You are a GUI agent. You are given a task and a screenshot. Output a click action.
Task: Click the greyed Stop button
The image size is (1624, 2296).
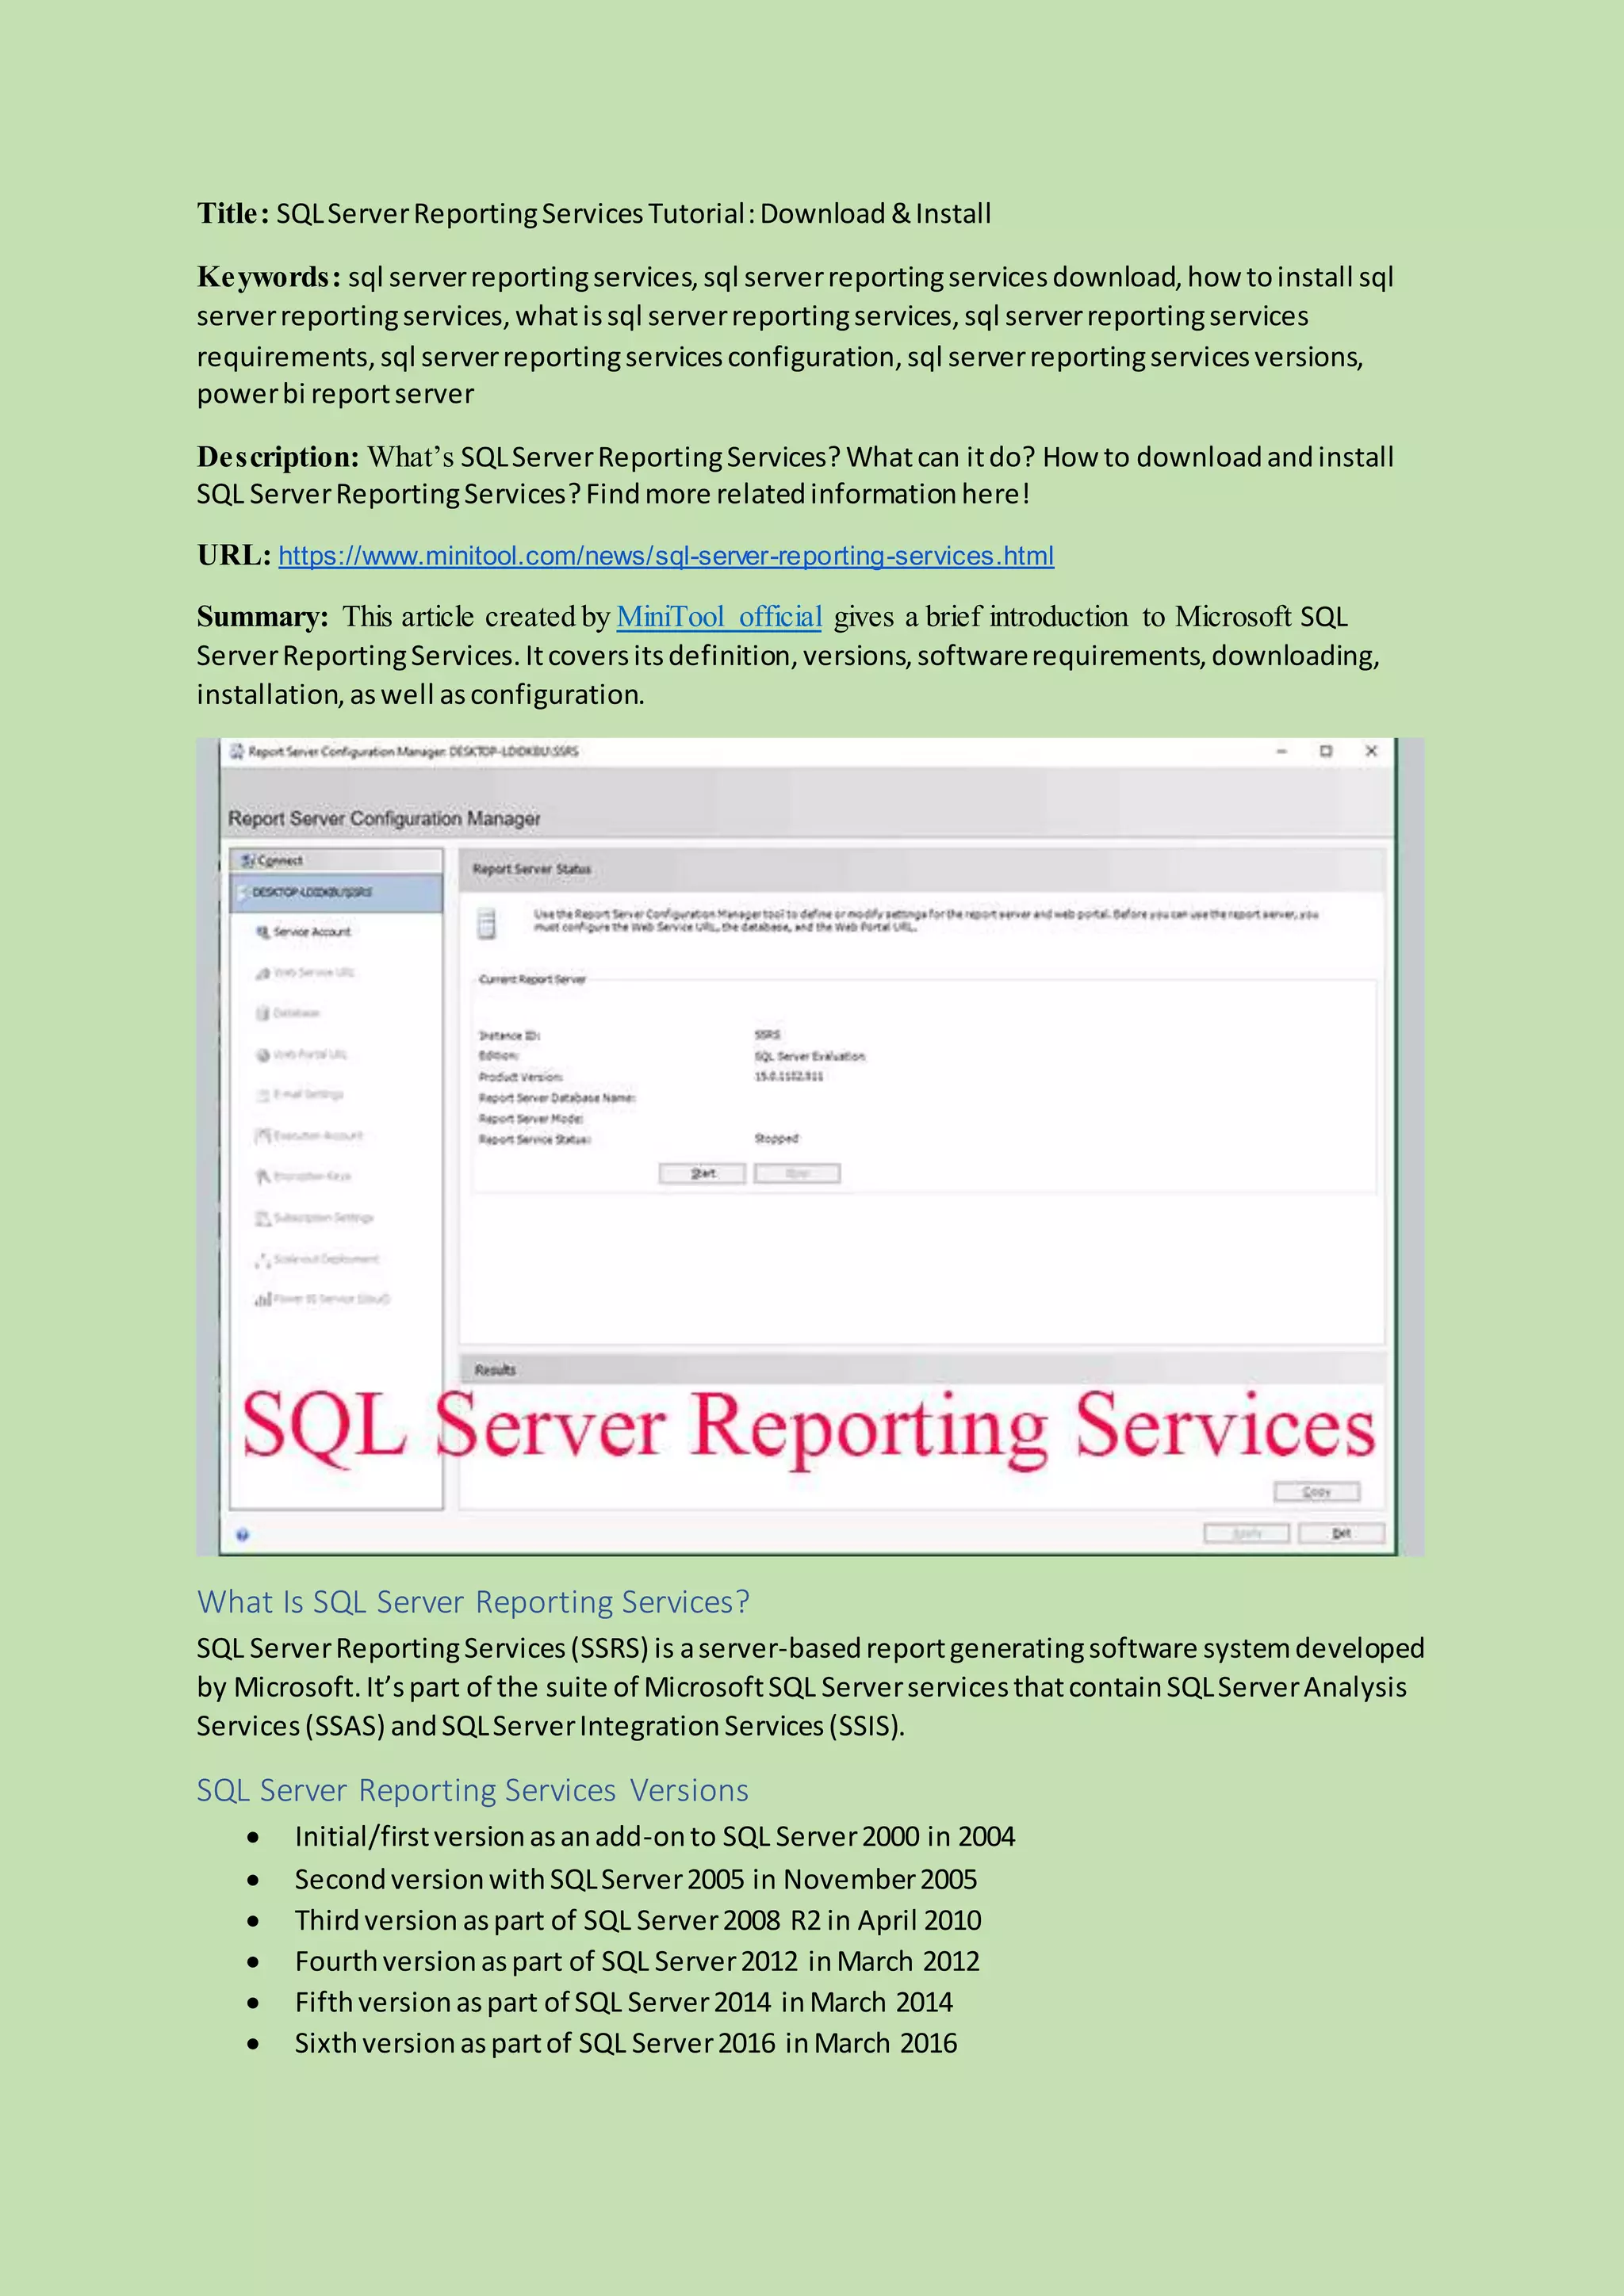pos(797,1173)
